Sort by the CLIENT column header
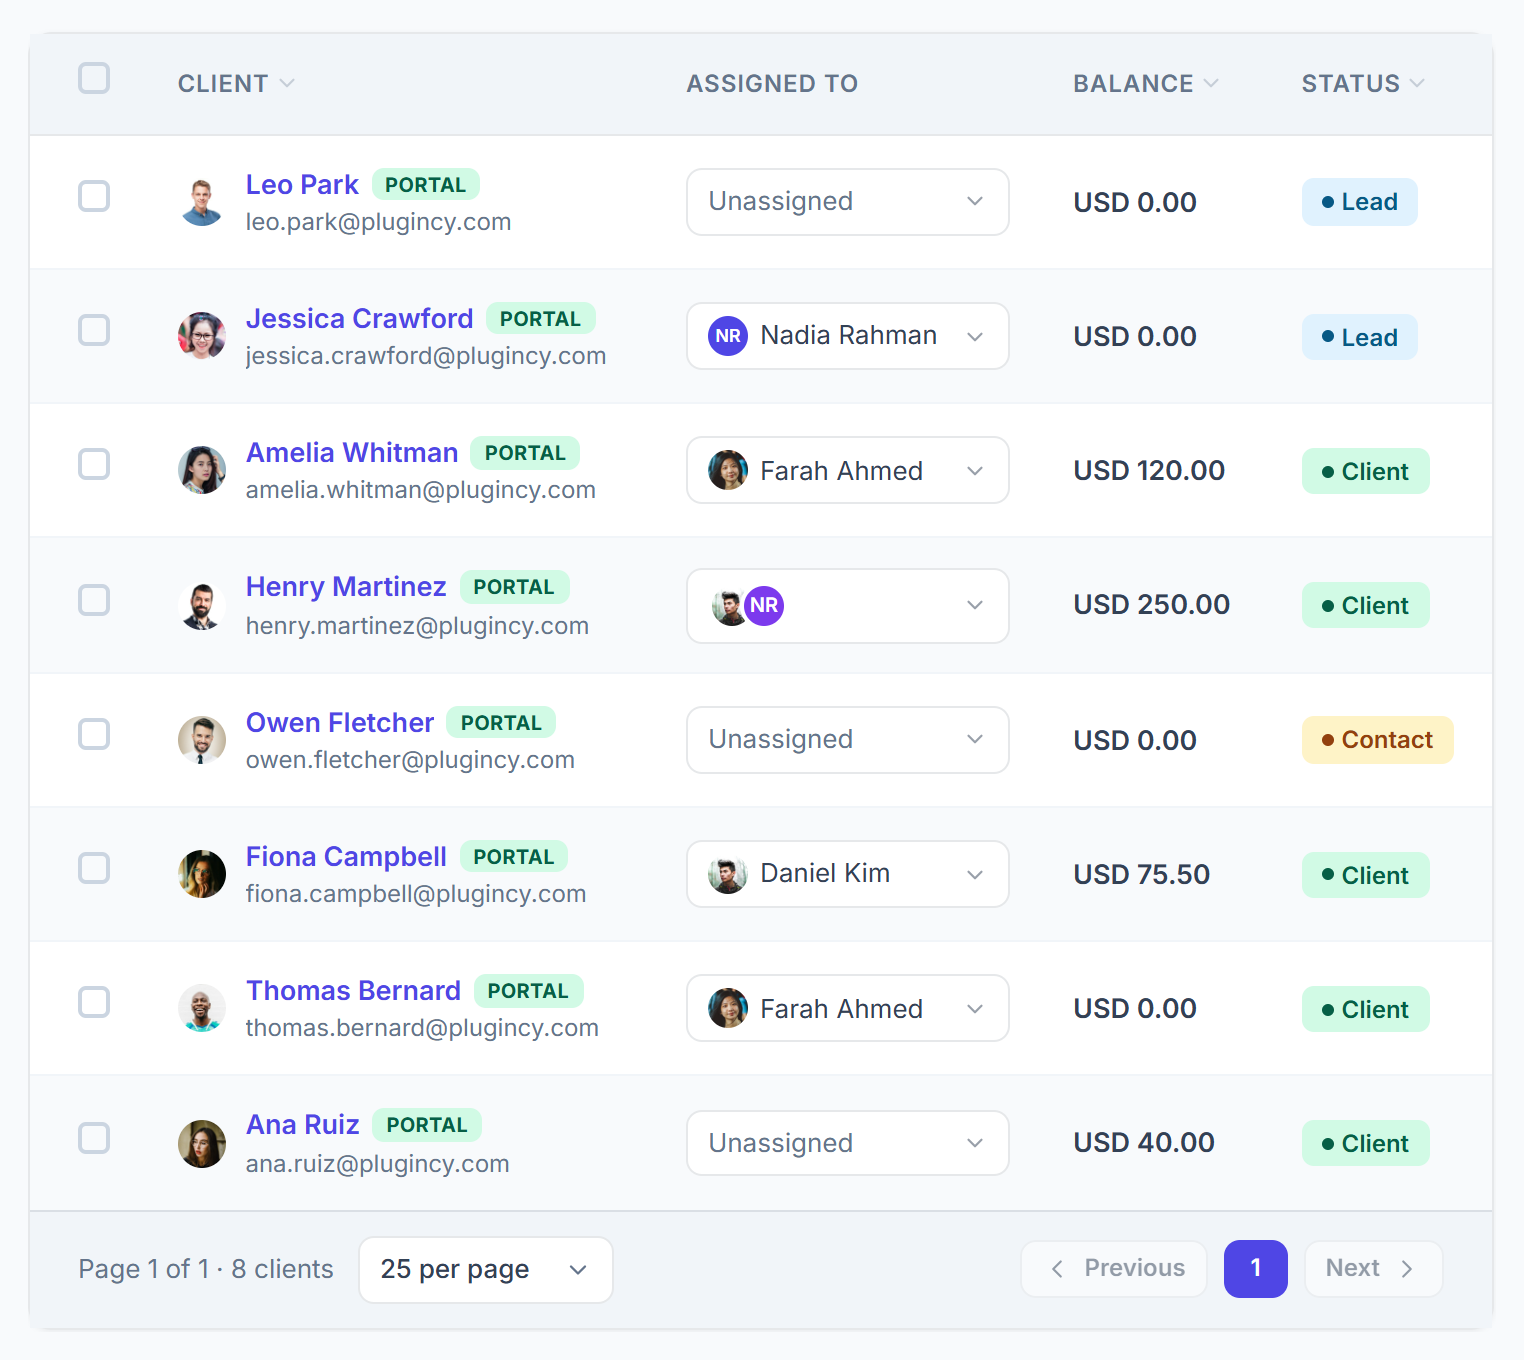Image resolution: width=1524 pixels, height=1360 pixels. pyautogui.click(x=223, y=83)
